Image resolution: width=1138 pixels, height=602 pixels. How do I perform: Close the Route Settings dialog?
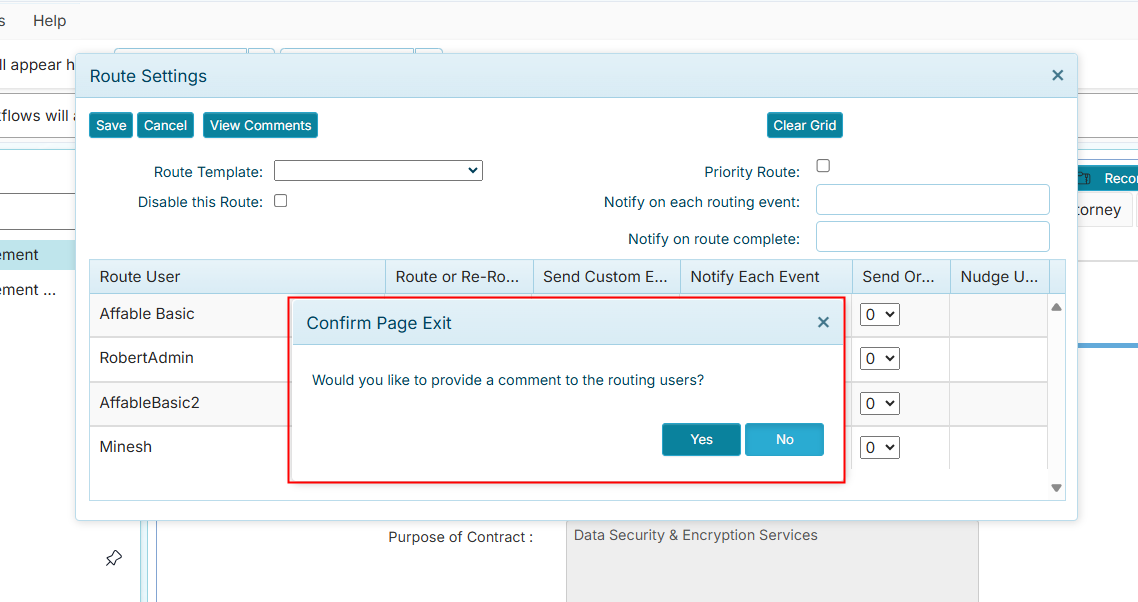point(1057,75)
